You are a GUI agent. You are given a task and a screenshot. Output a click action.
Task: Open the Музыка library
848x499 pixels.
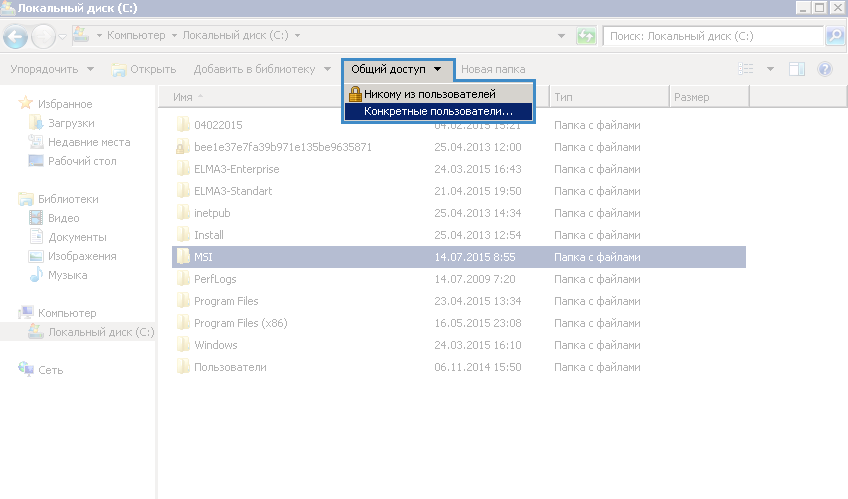coord(68,275)
